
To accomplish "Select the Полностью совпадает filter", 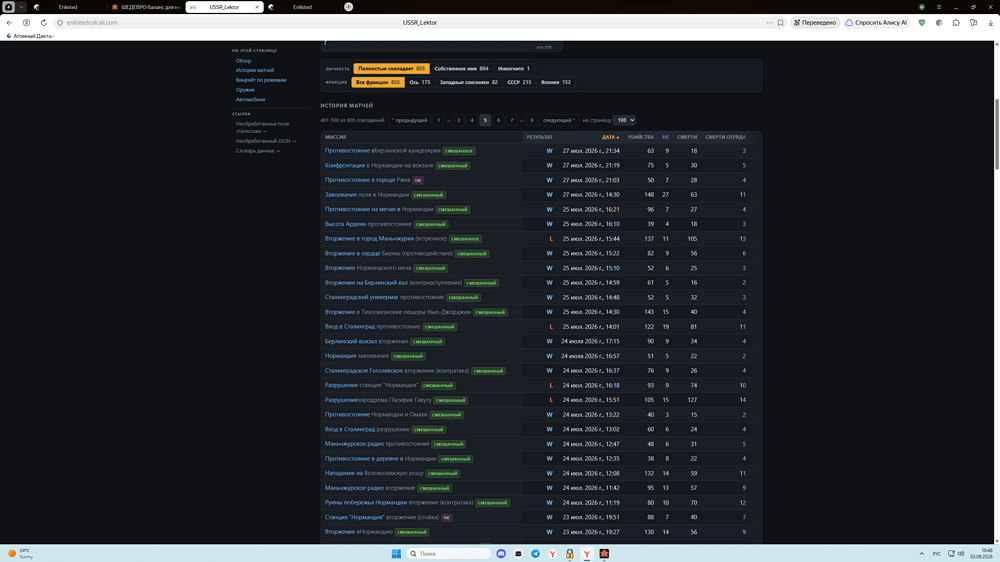I will point(391,68).
